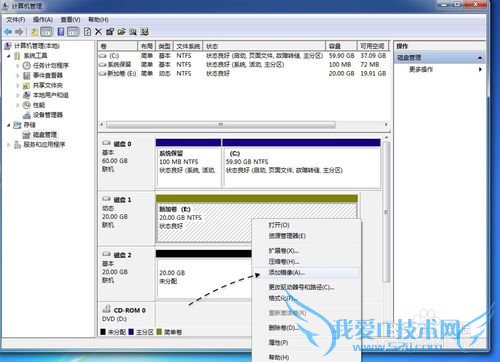Choose 打开(O) in context menu

(306, 225)
